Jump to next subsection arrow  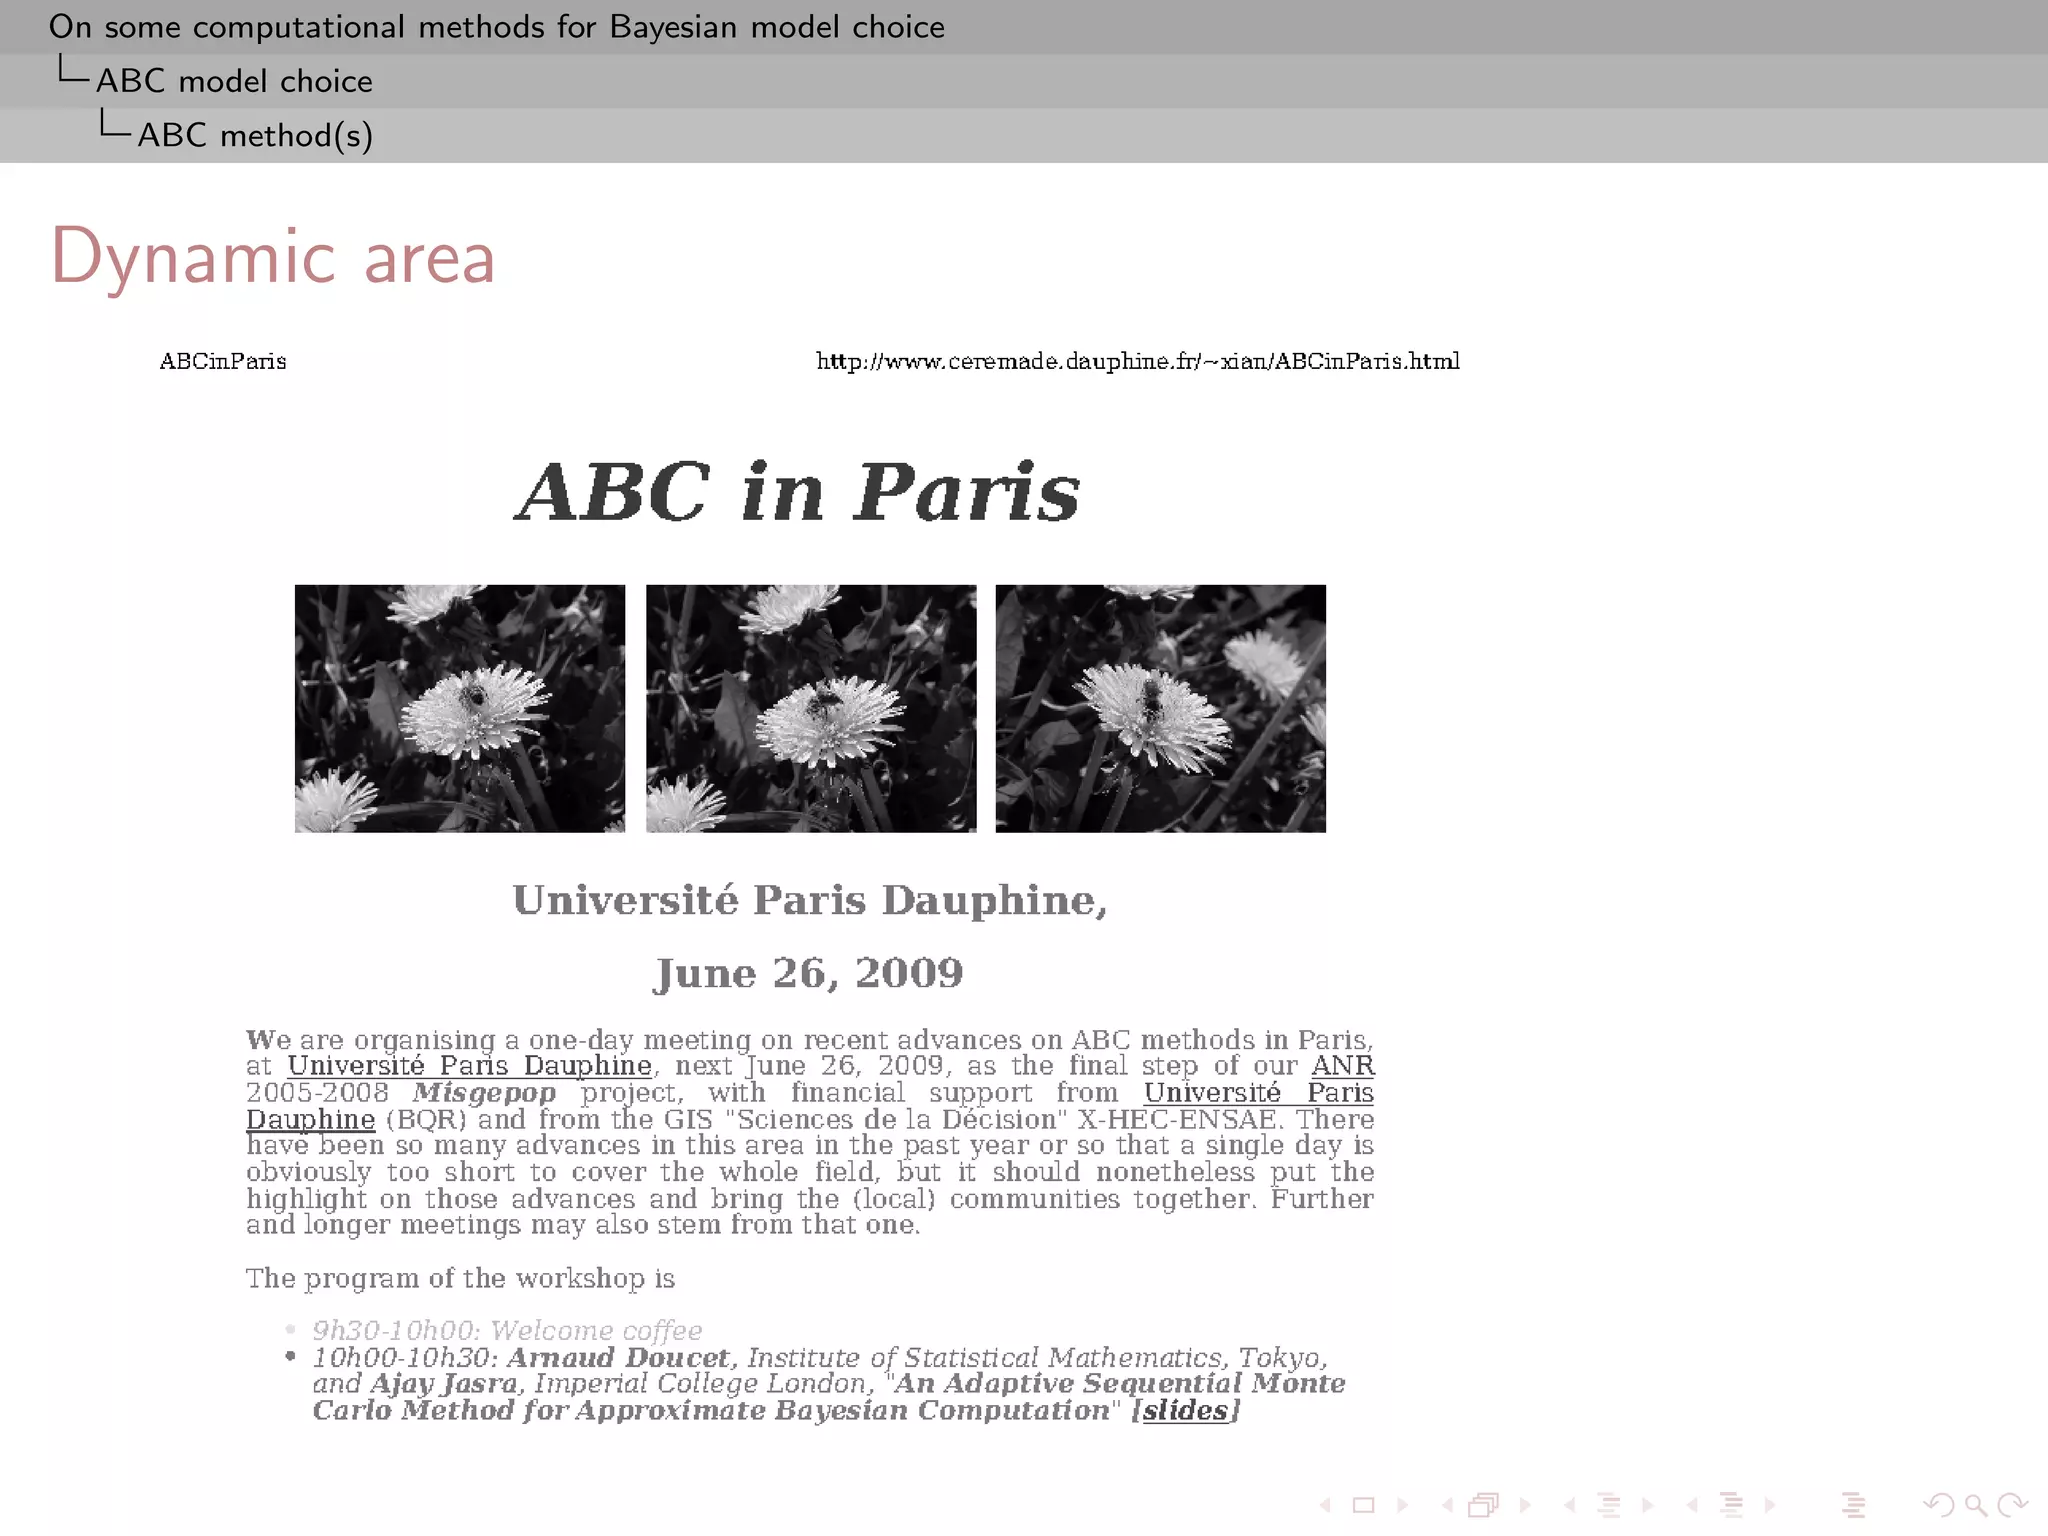[x=1647, y=1505]
